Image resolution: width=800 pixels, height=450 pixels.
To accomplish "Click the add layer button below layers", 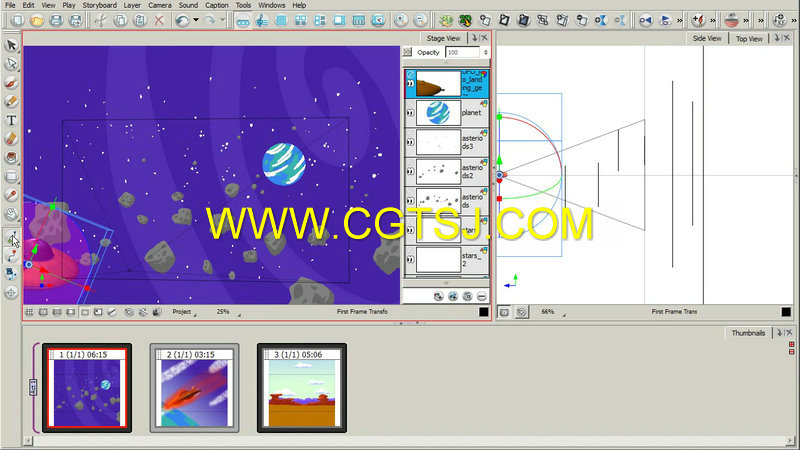I will [438, 296].
